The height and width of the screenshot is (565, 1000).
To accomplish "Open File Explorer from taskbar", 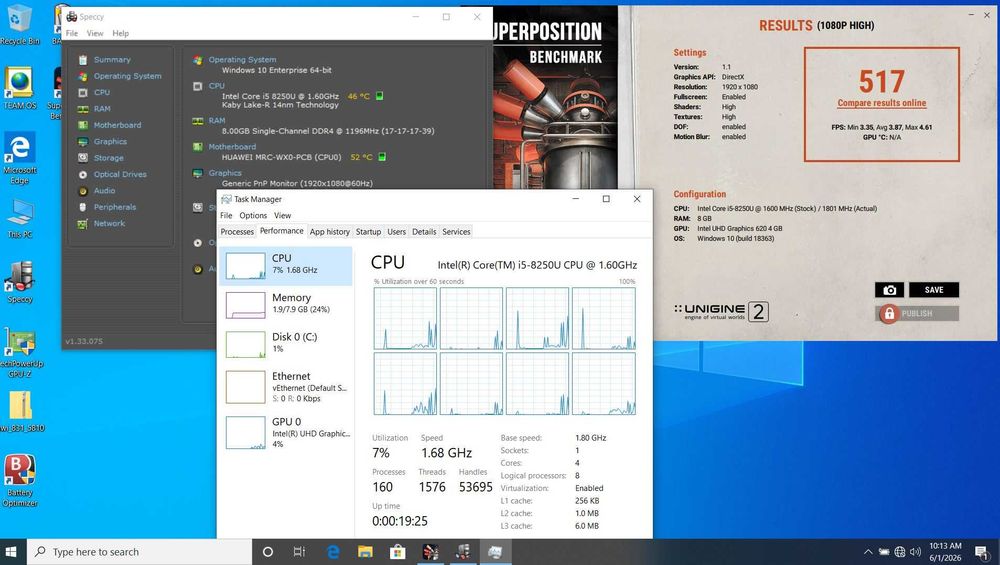I will (365, 552).
